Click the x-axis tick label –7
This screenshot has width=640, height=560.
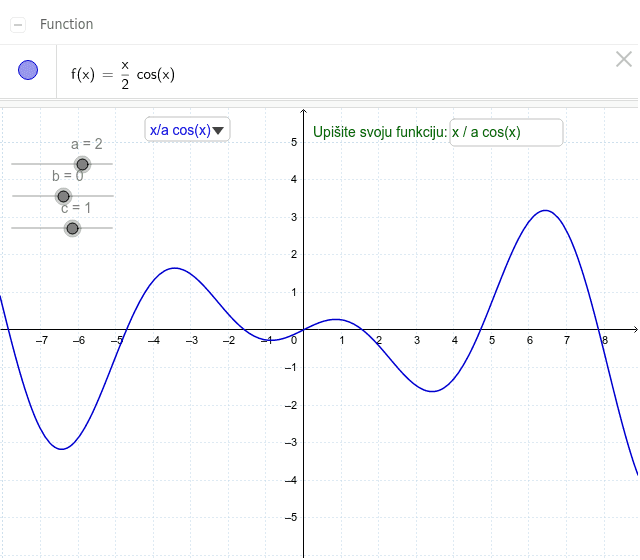pyautogui.click(x=42, y=340)
